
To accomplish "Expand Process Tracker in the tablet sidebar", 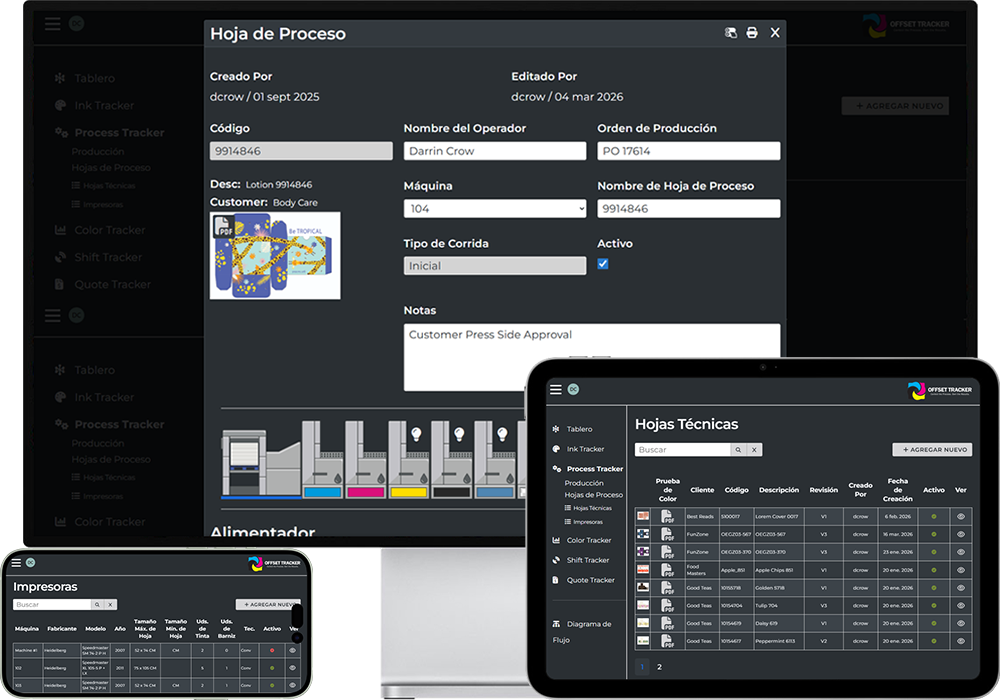I will click(594, 469).
